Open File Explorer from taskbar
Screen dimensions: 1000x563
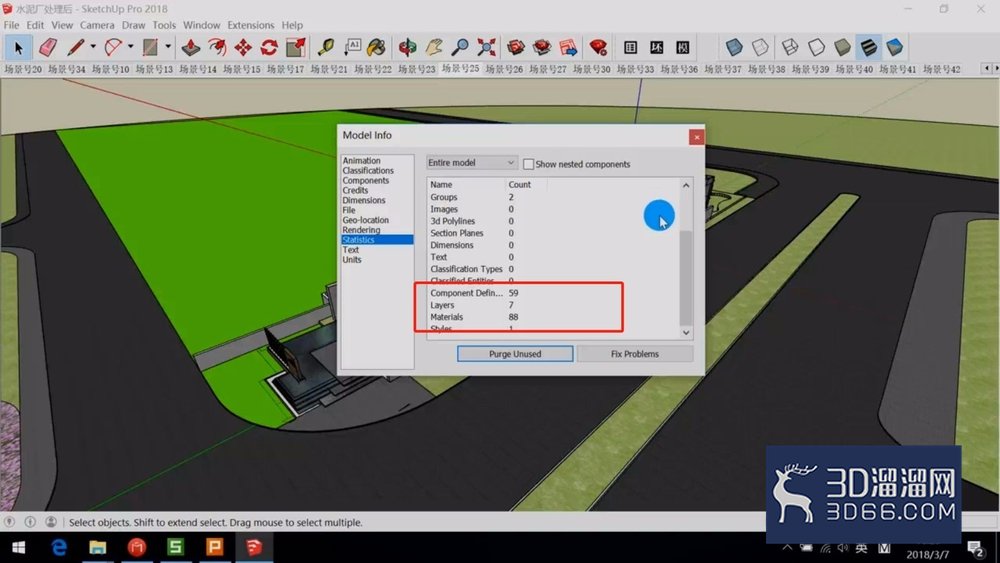tap(98, 547)
